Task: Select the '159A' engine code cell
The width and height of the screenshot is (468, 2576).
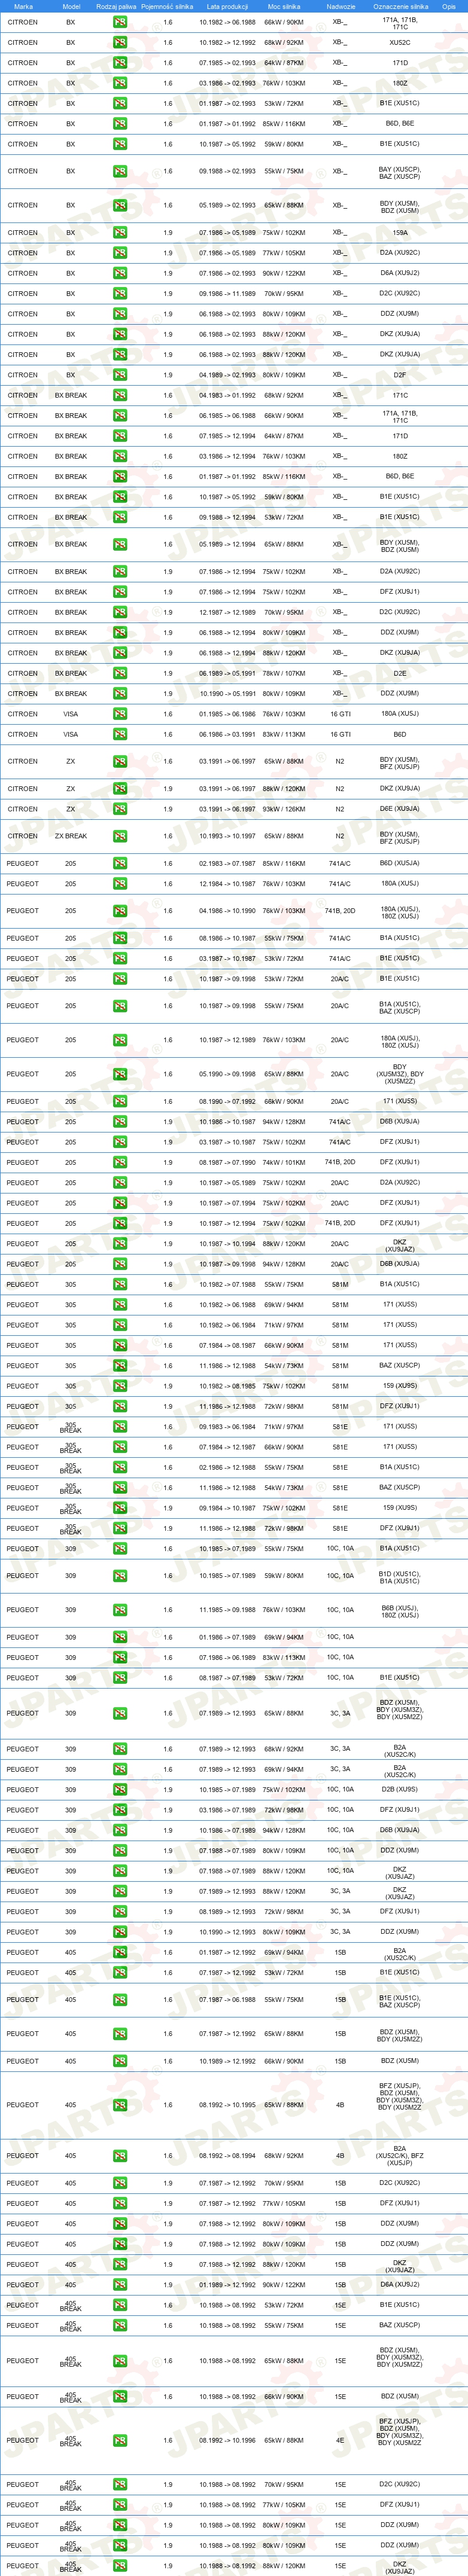Action: coord(400,233)
